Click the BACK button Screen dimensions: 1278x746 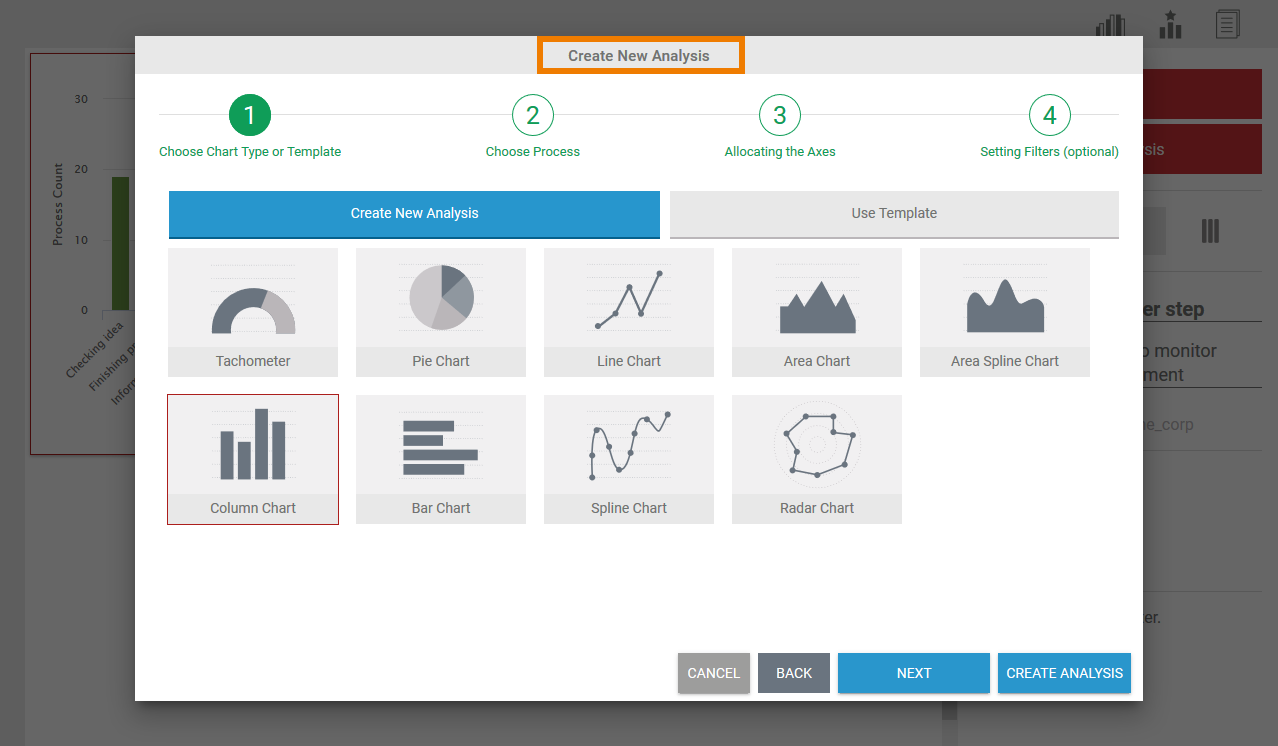794,673
